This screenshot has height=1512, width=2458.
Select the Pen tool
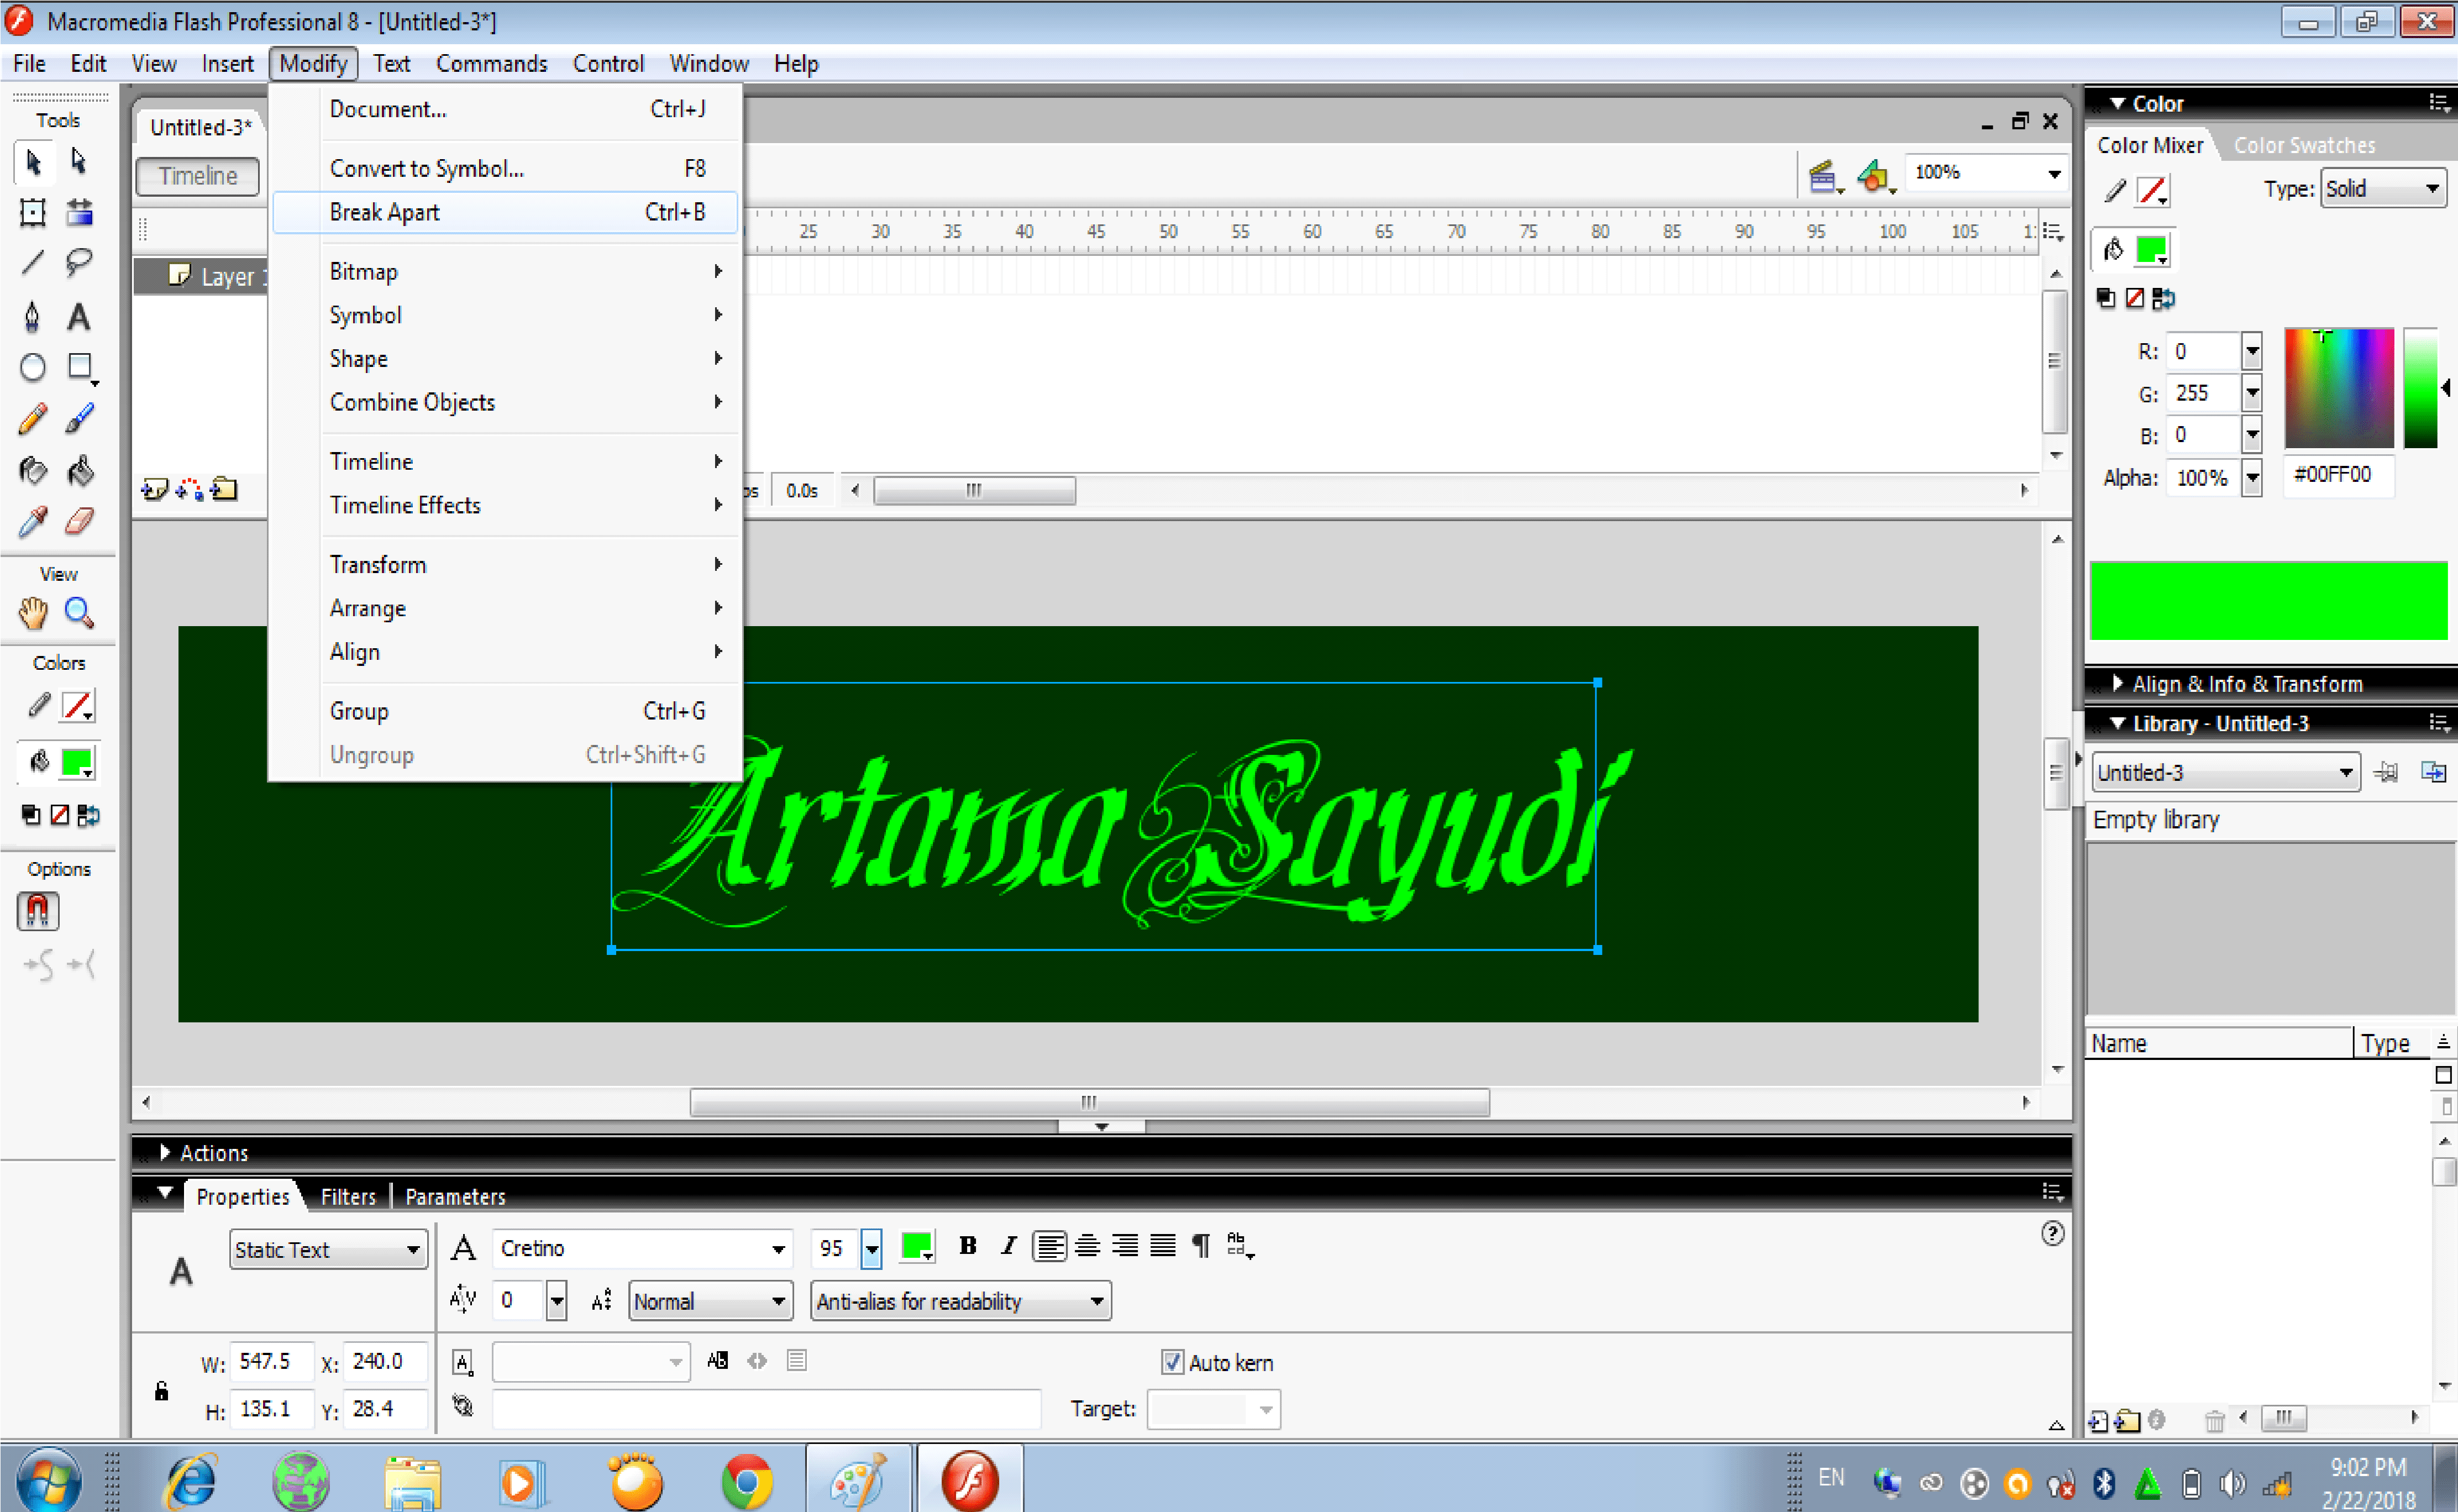coord(32,317)
